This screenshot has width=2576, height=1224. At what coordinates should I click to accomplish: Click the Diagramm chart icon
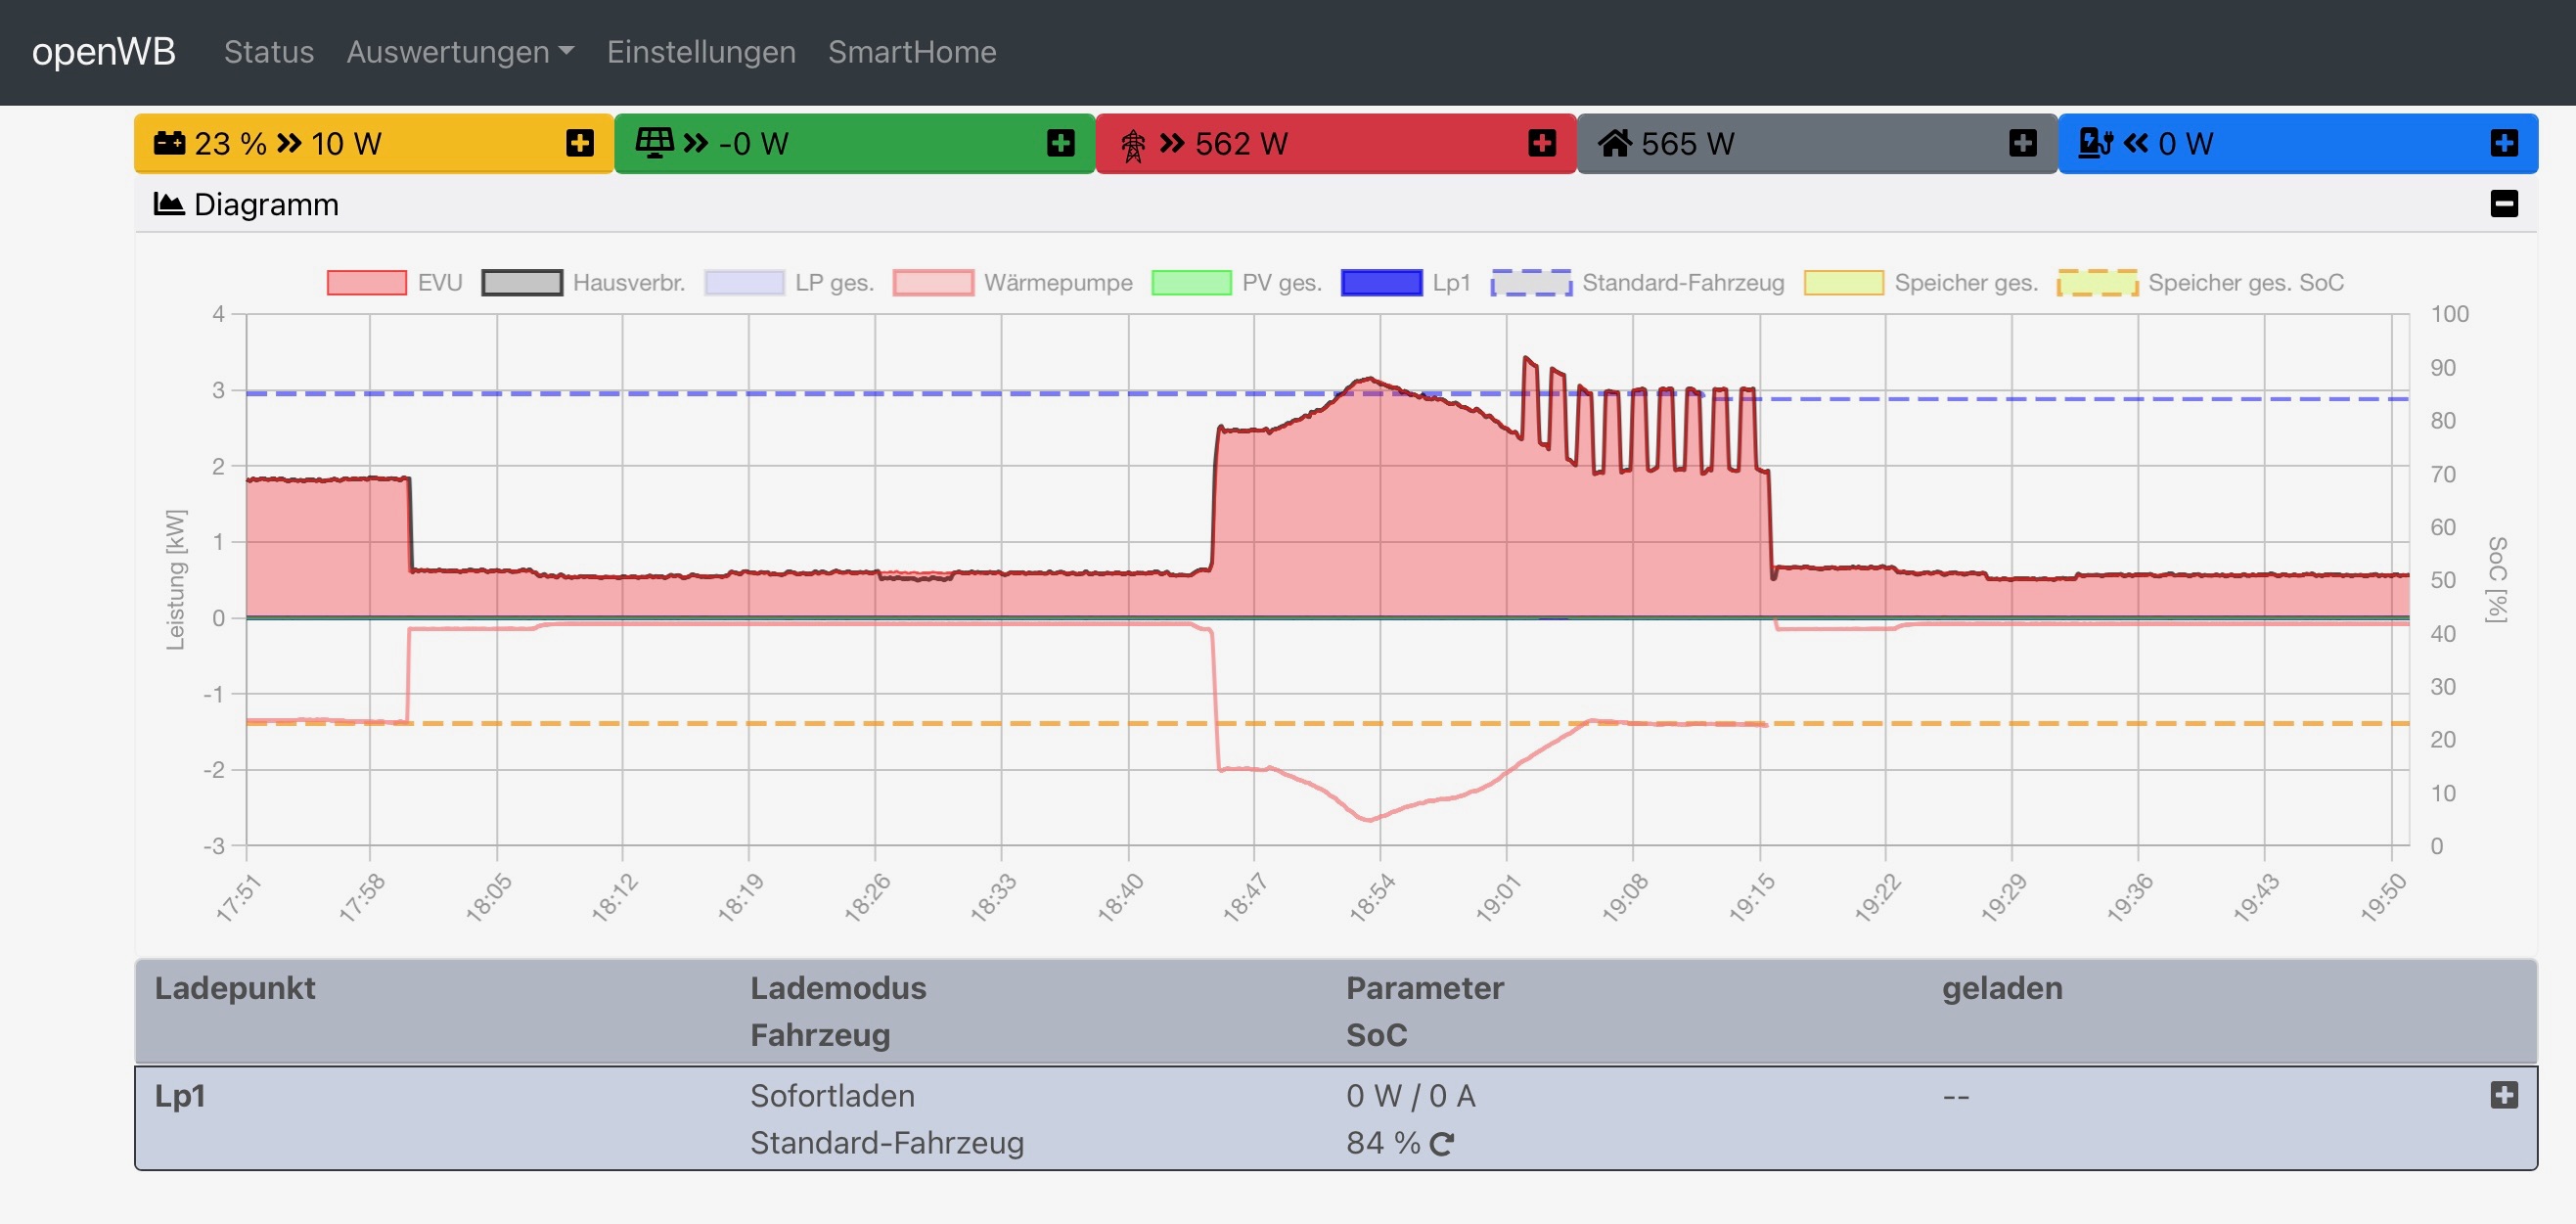(169, 204)
